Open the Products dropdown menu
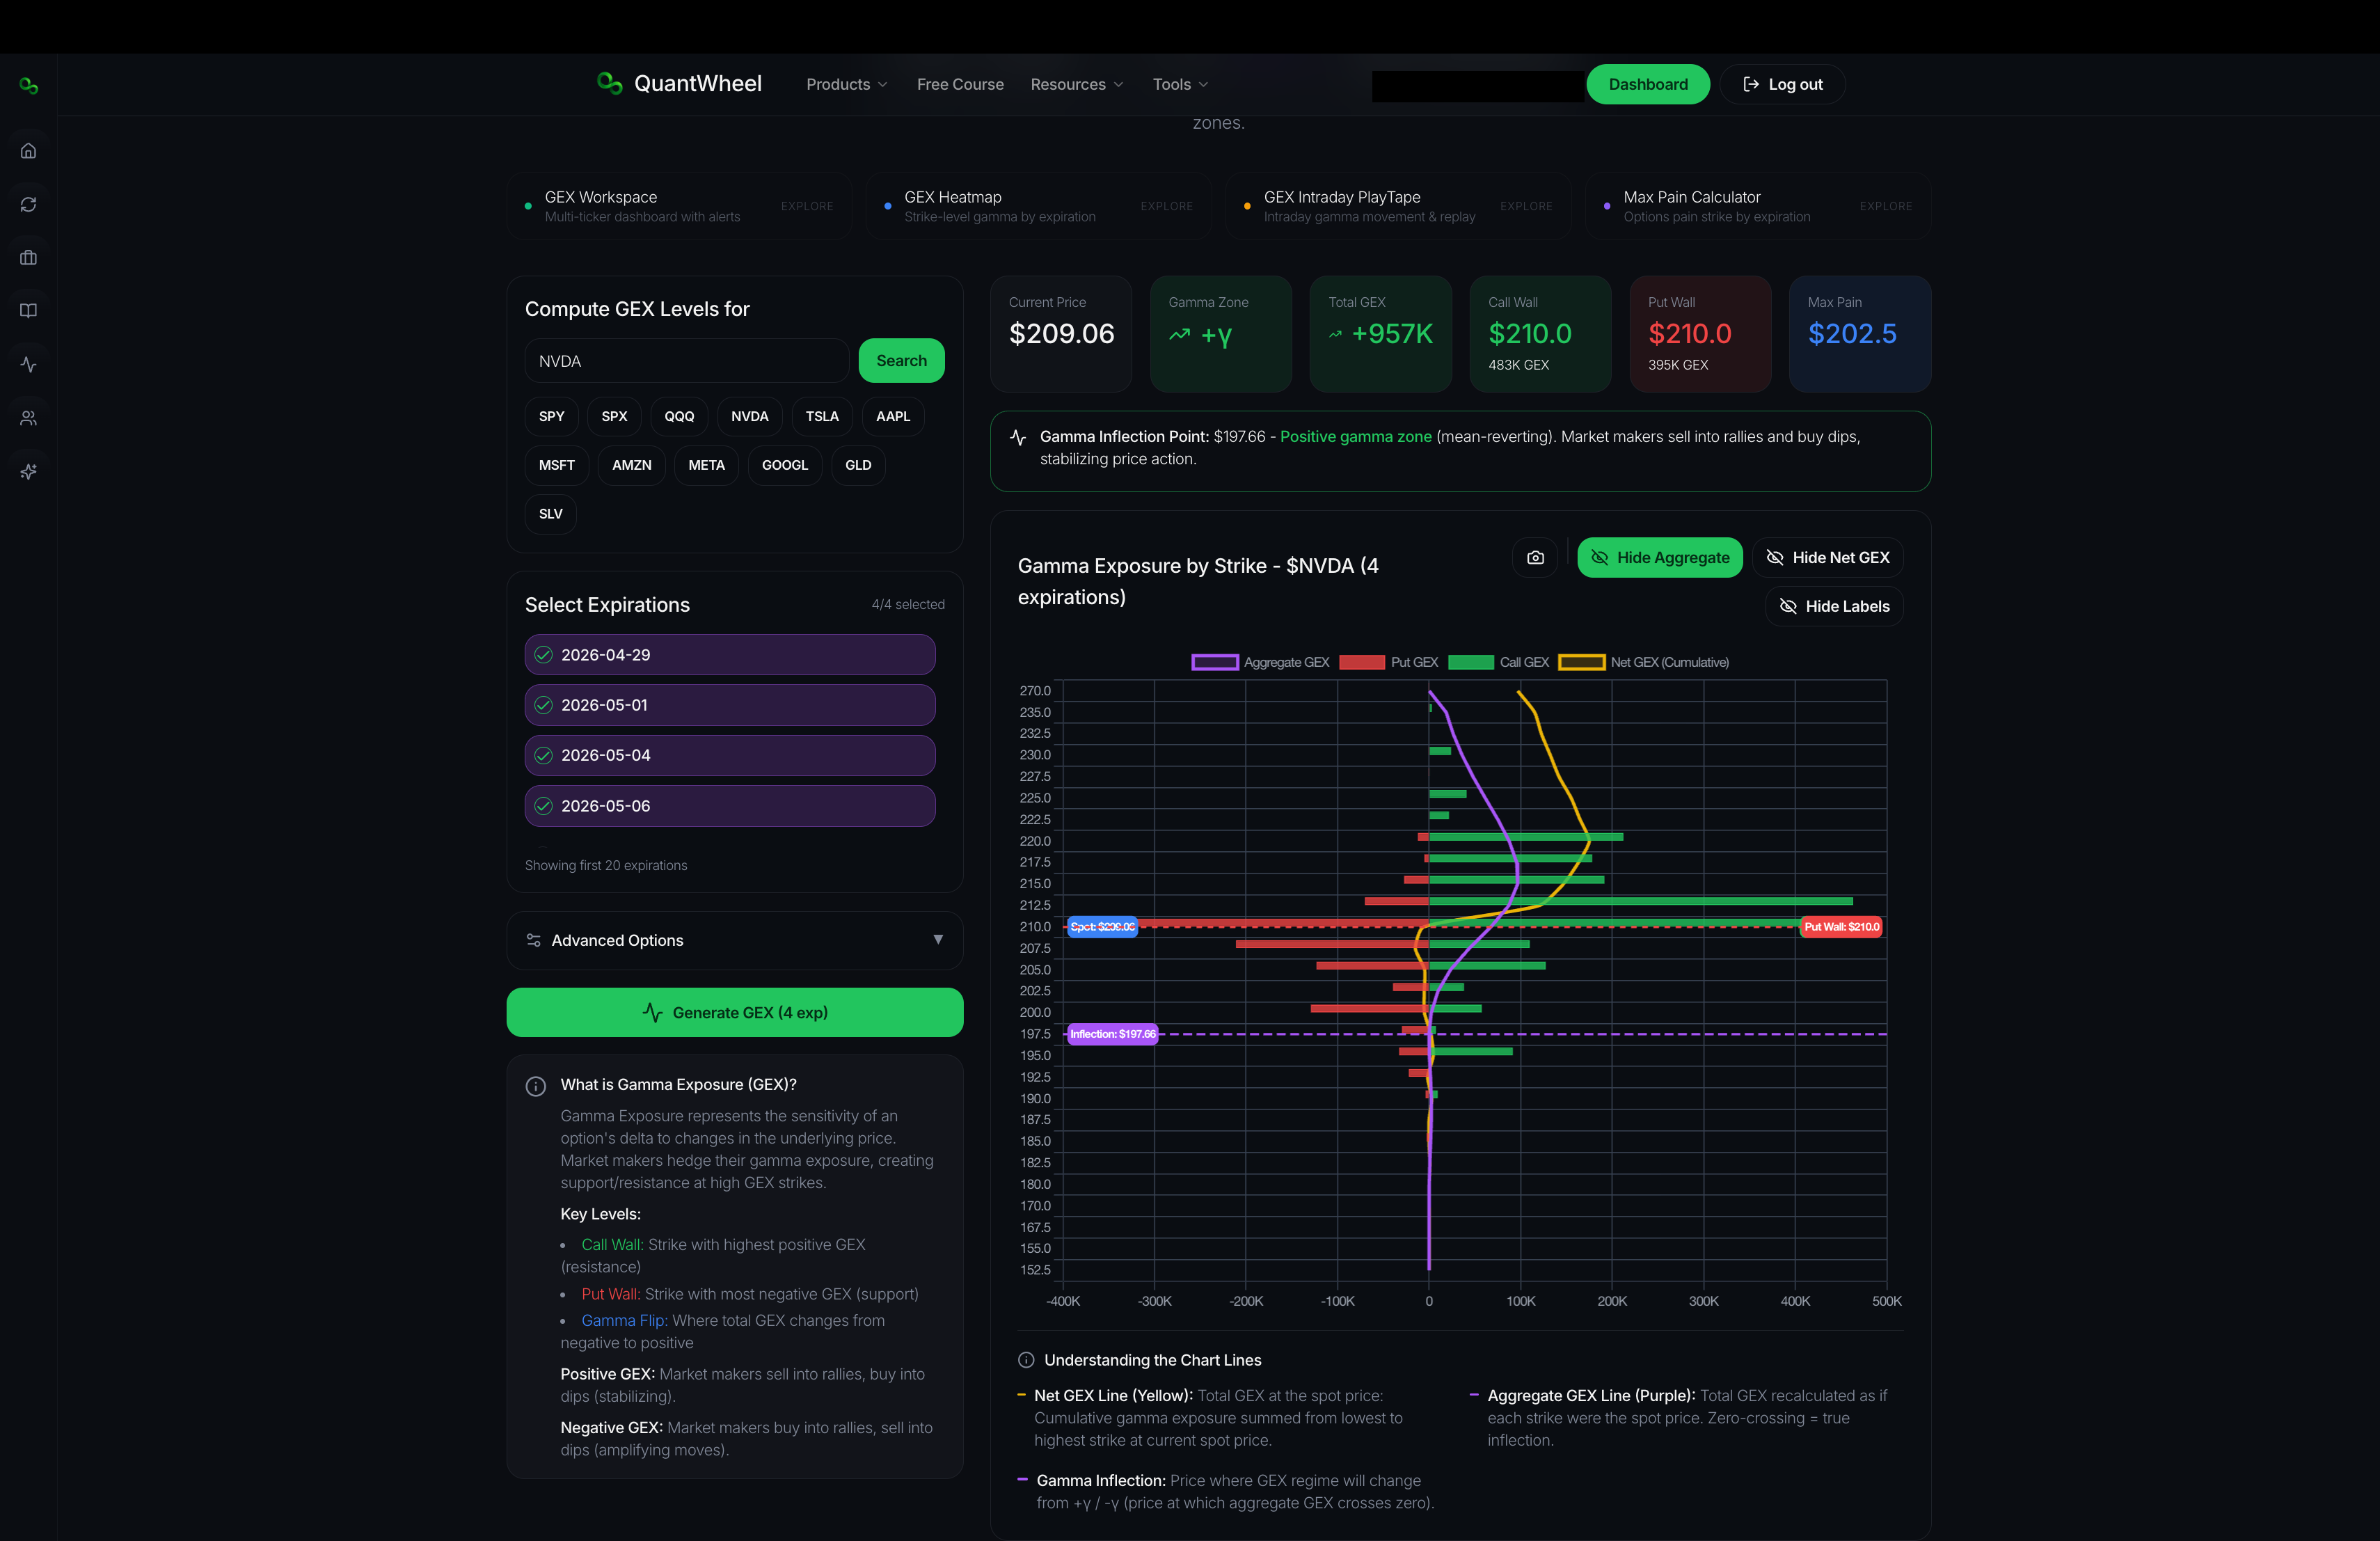The height and width of the screenshot is (1541, 2380). click(x=847, y=84)
